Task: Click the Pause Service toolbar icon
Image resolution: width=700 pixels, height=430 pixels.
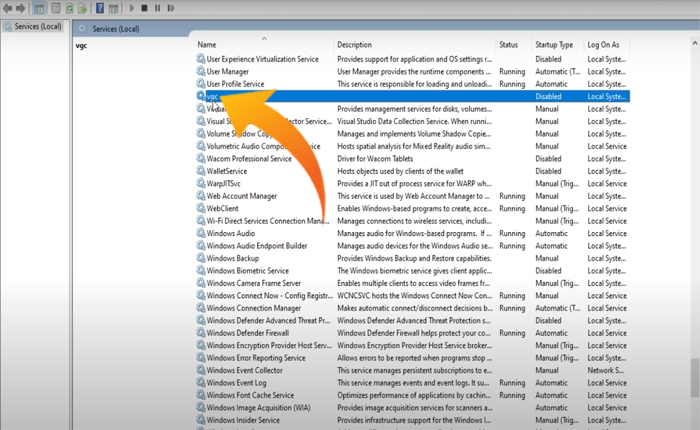Action: click(x=157, y=8)
